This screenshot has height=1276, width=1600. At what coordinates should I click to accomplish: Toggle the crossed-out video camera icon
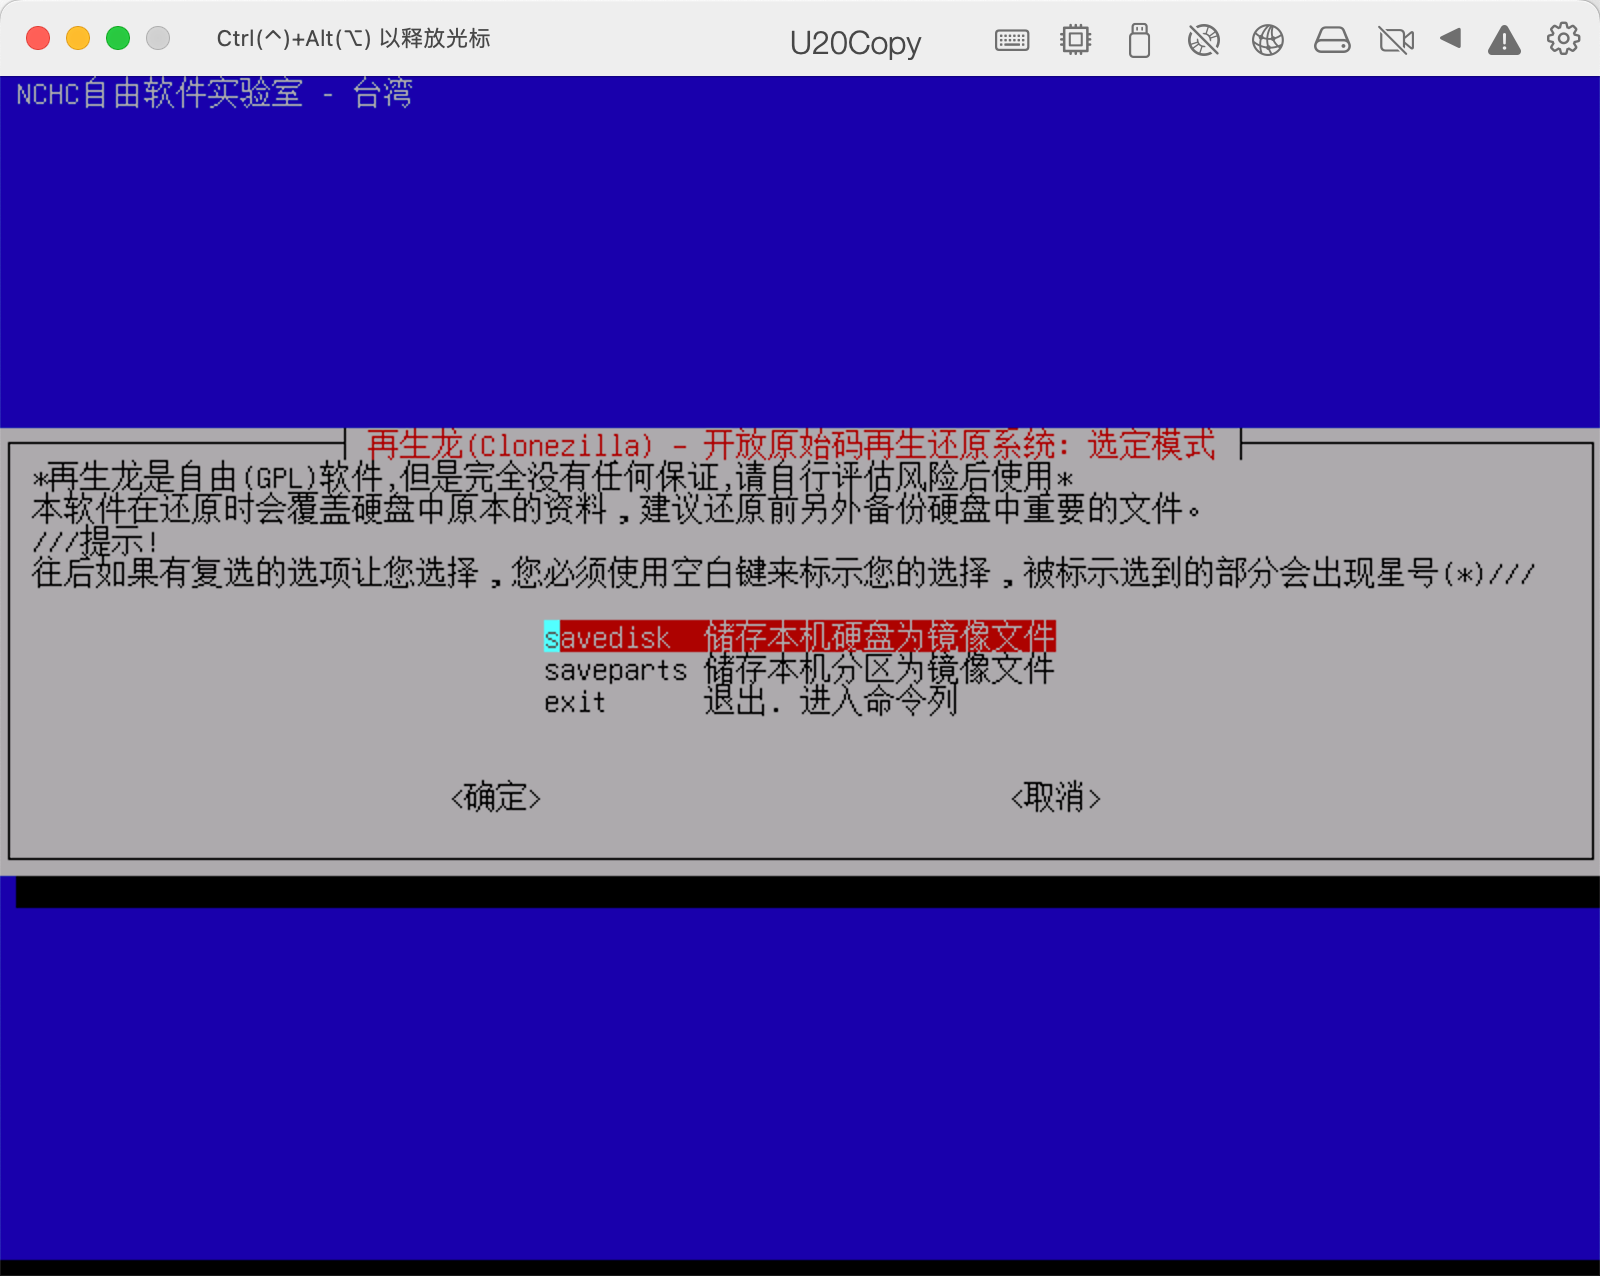pos(1395,40)
